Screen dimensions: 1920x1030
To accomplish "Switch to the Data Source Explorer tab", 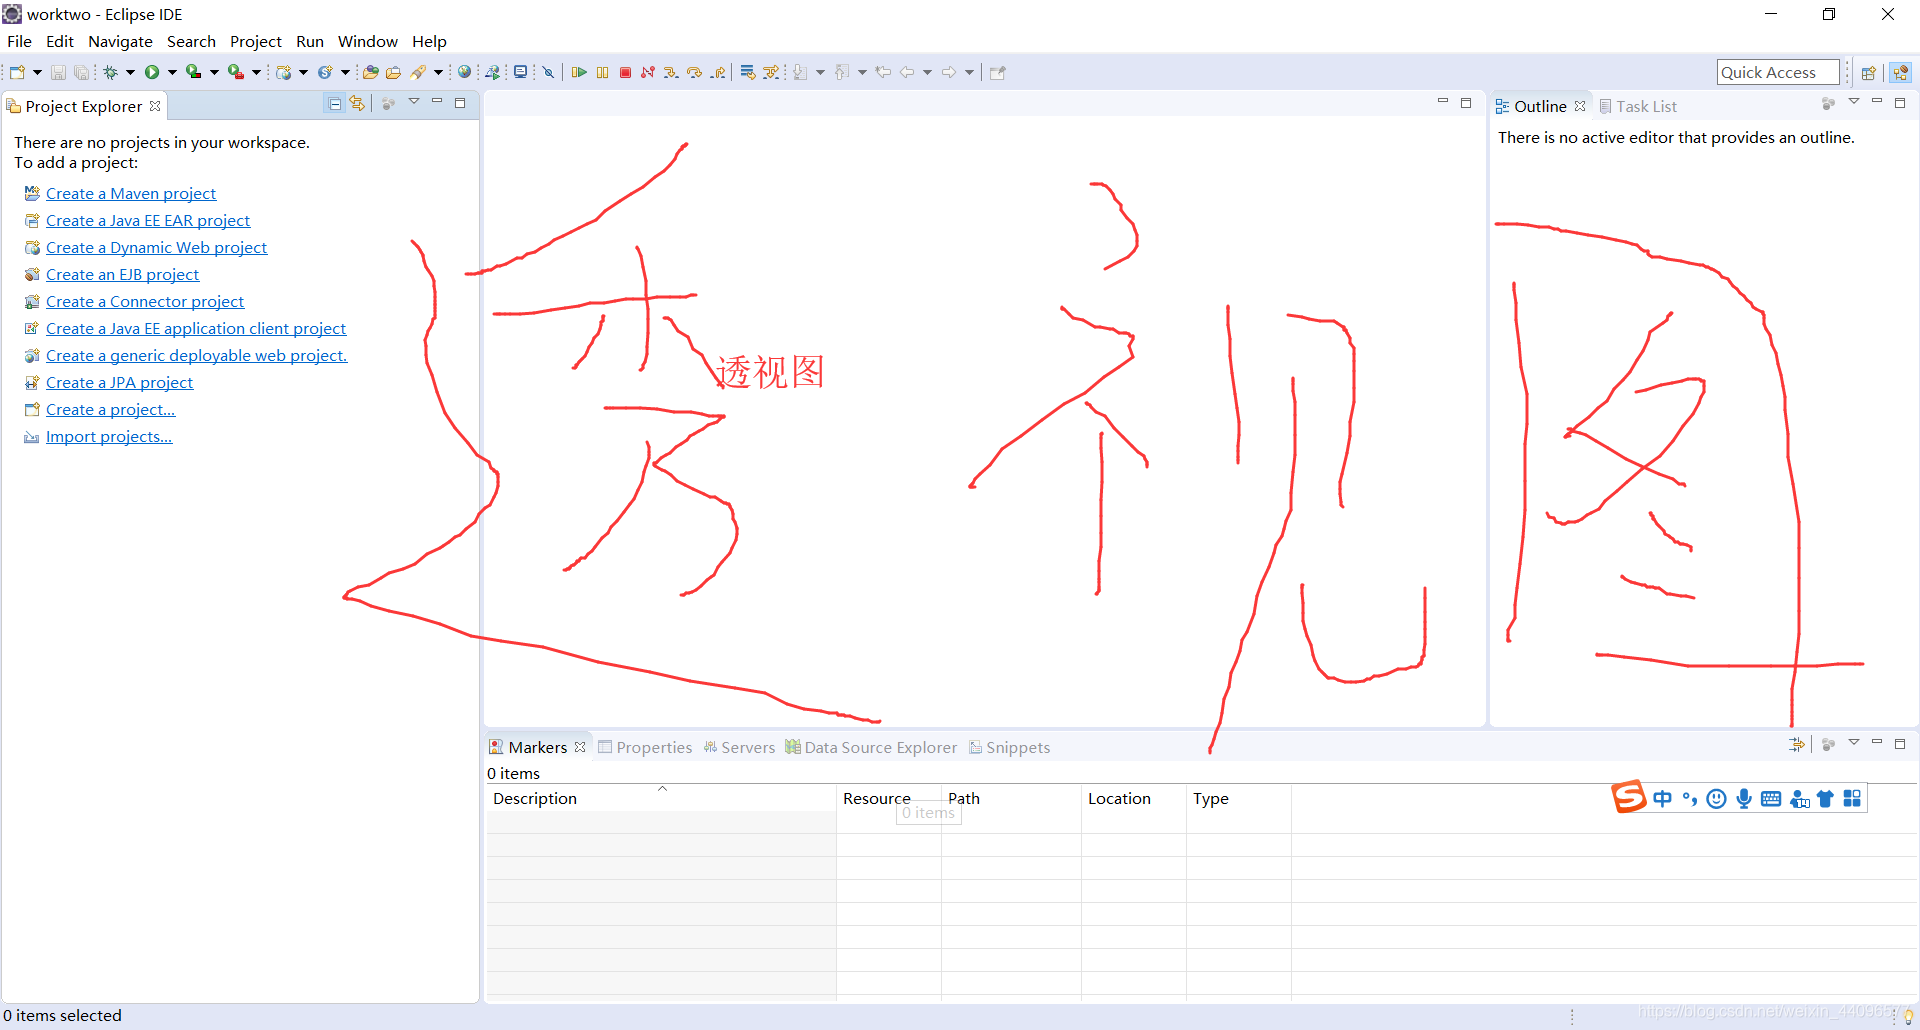I will coord(871,747).
